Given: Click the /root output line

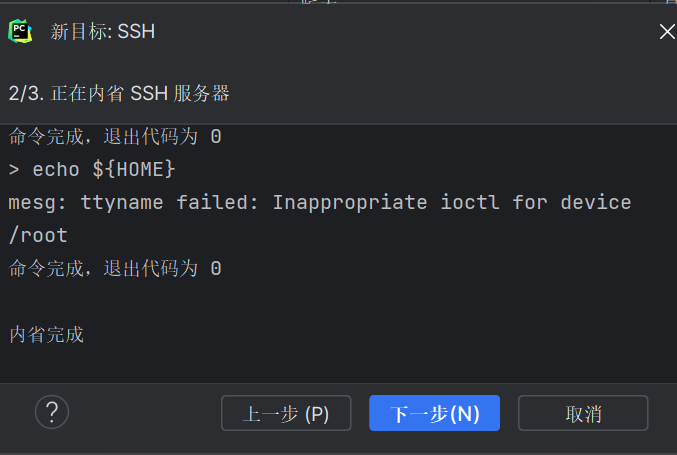Looking at the screenshot, I should (x=38, y=235).
